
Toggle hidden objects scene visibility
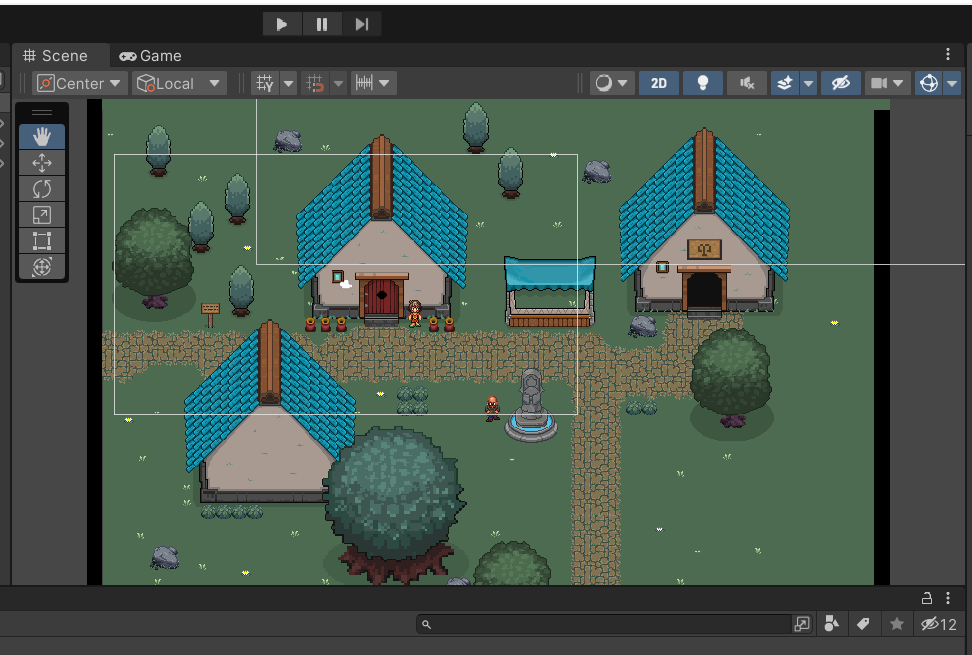841,83
